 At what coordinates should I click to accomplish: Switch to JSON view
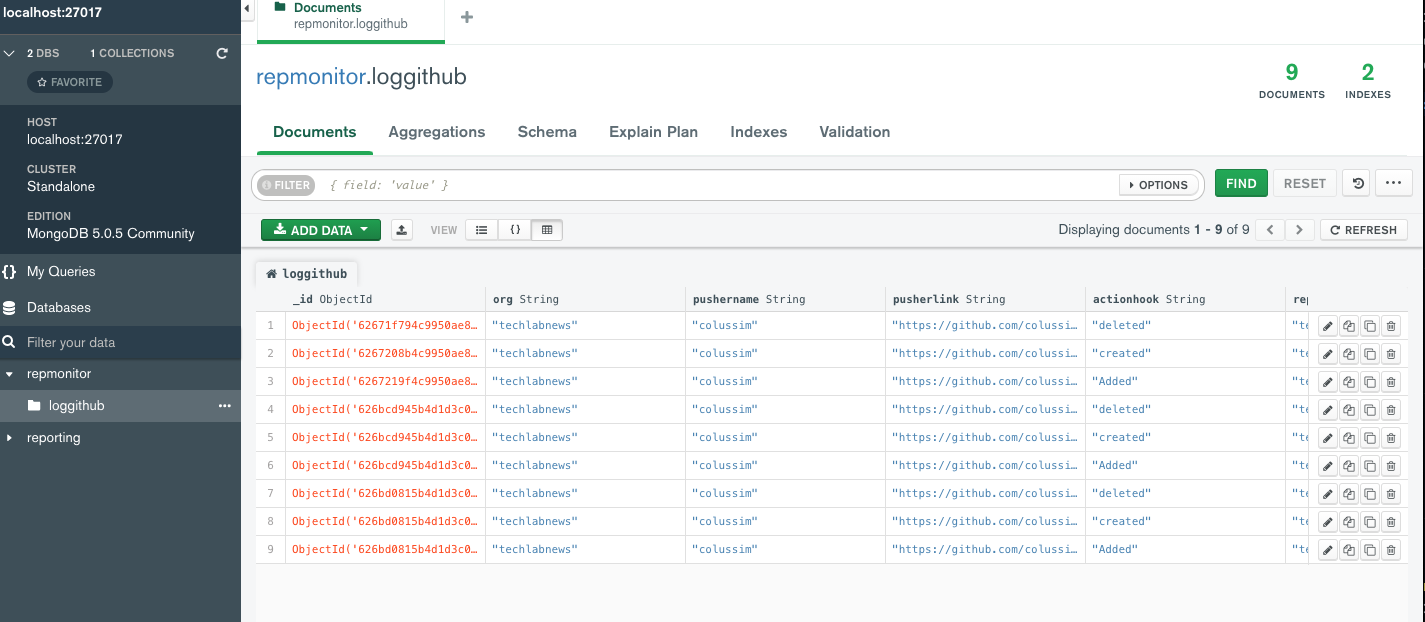click(x=515, y=230)
